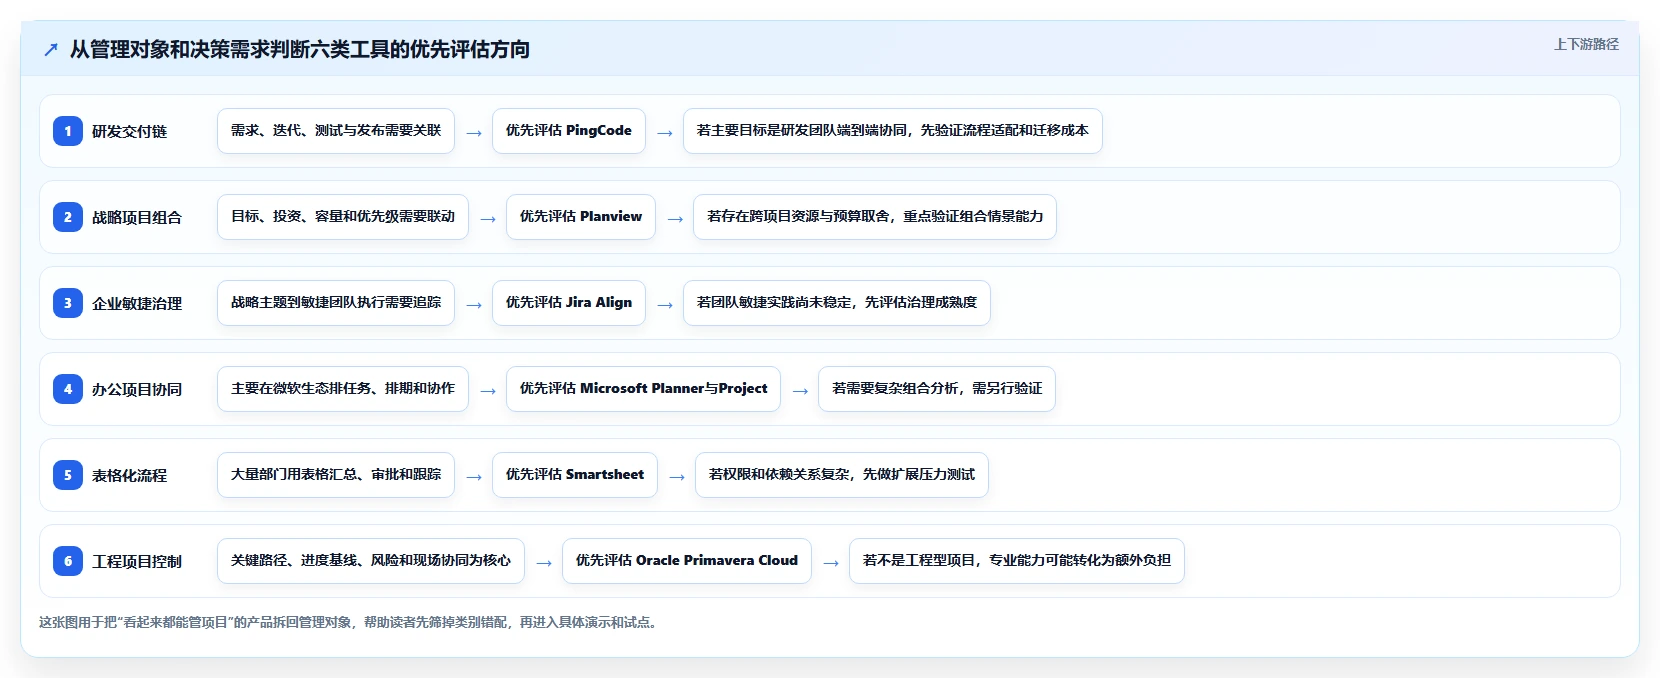Image resolution: width=1660 pixels, height=678 pixels.
Task: Click the box 若需要复杂组合分析，需另行验证
Action: [x=937, y=389]
